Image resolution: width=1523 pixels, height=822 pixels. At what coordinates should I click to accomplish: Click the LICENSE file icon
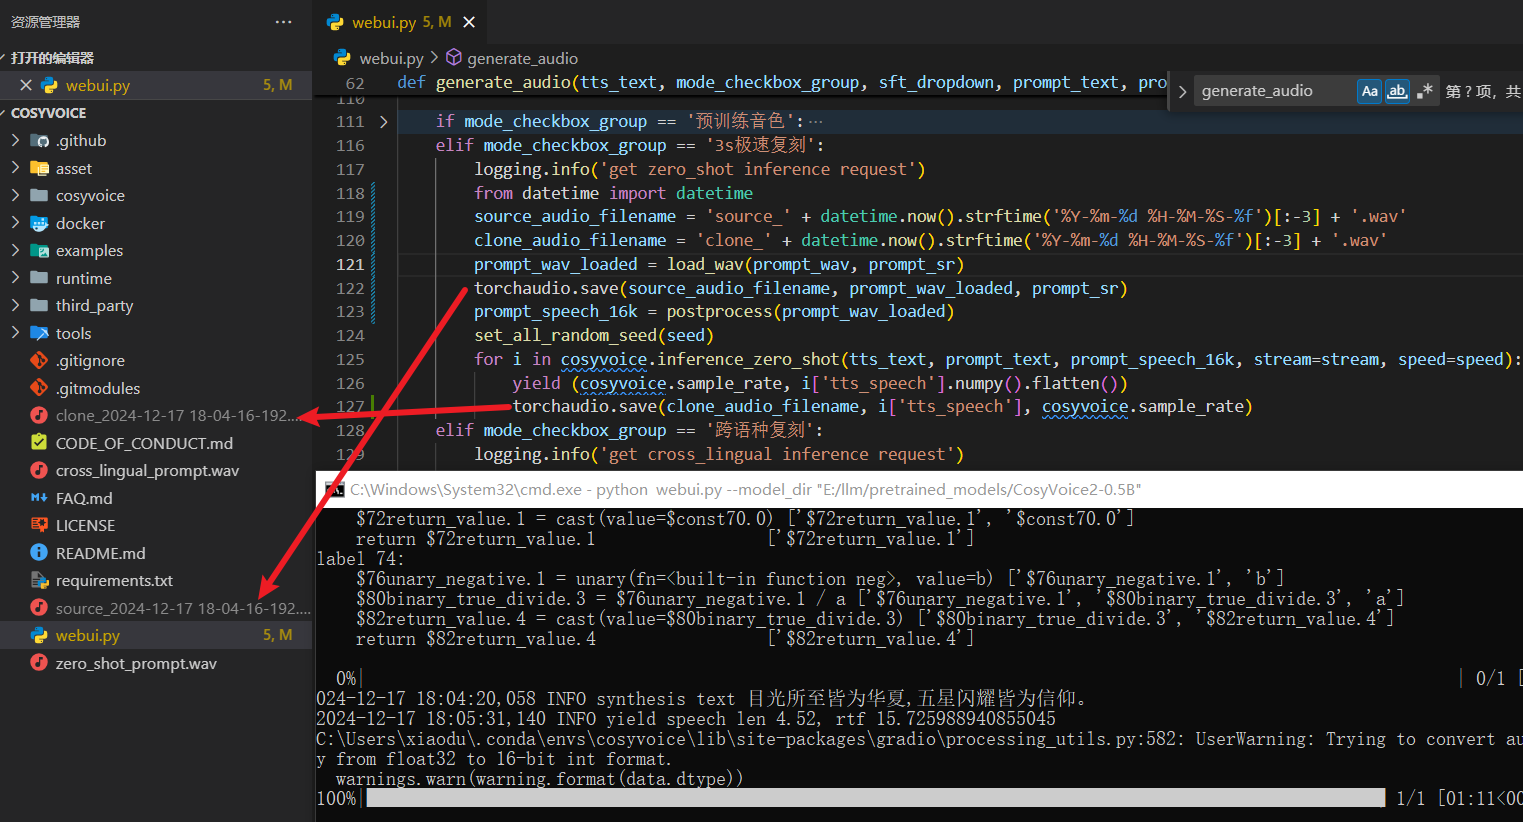click(39, 525)
